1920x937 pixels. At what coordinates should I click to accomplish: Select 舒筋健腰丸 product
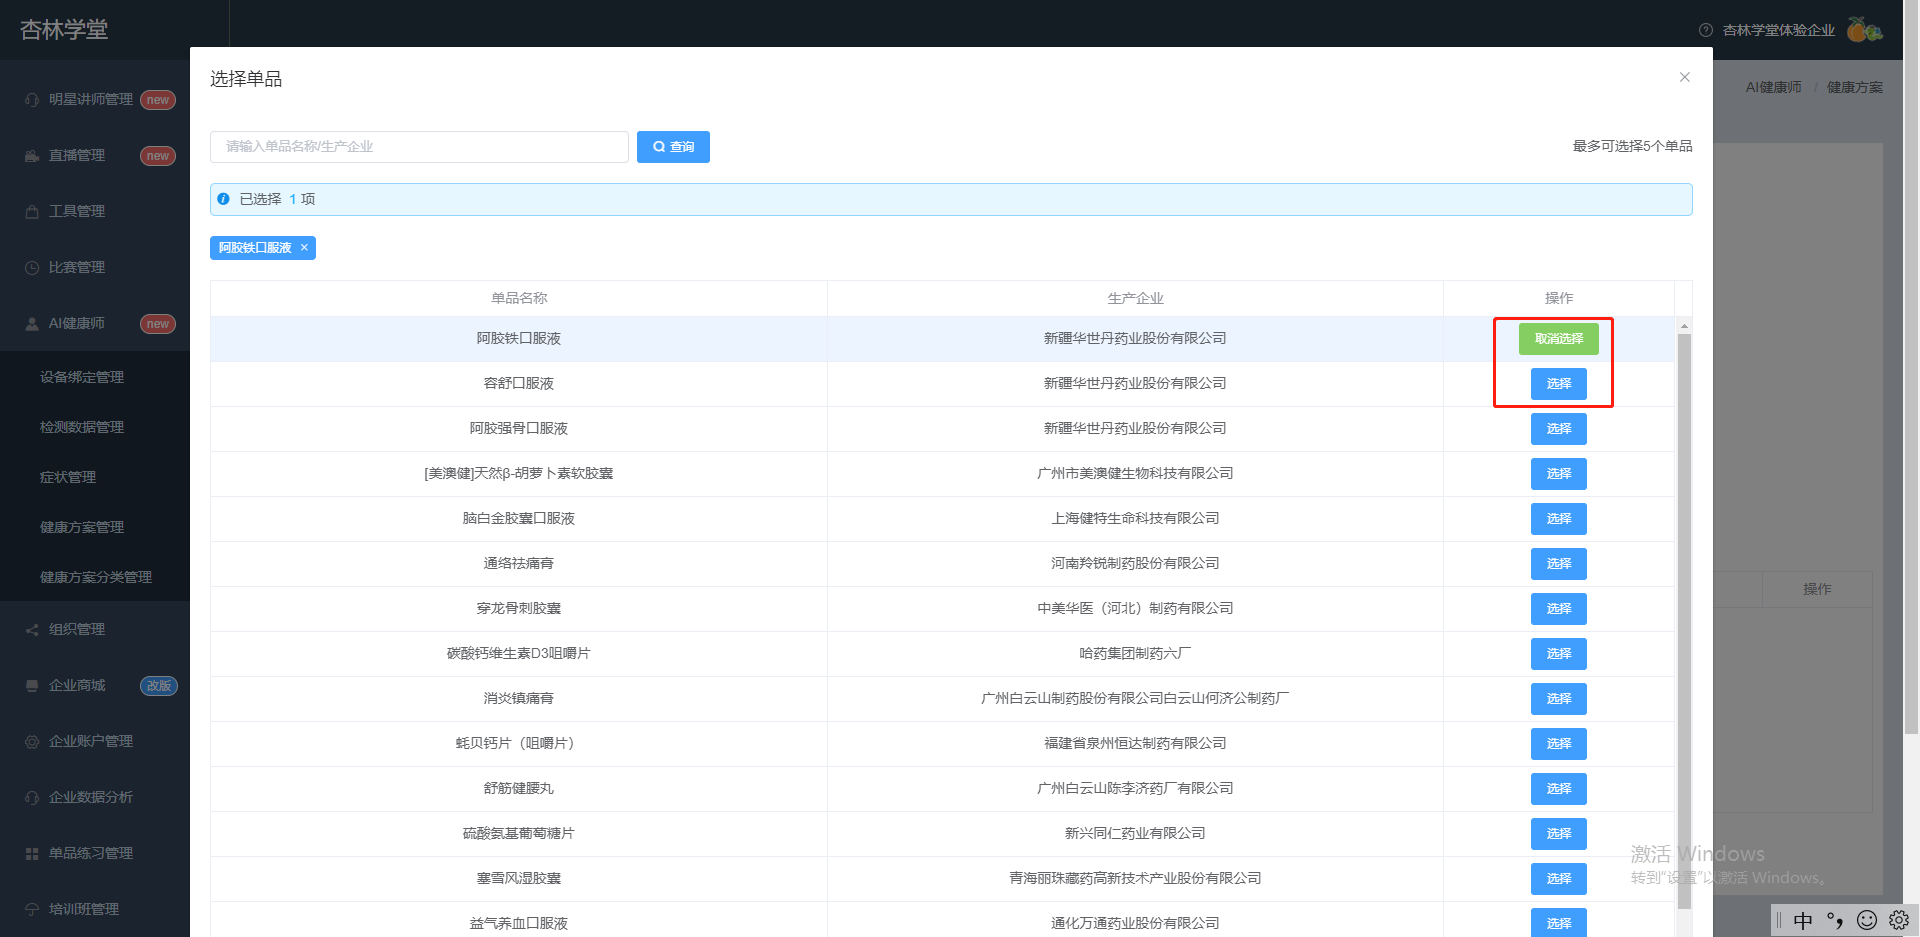[1558, 789]
